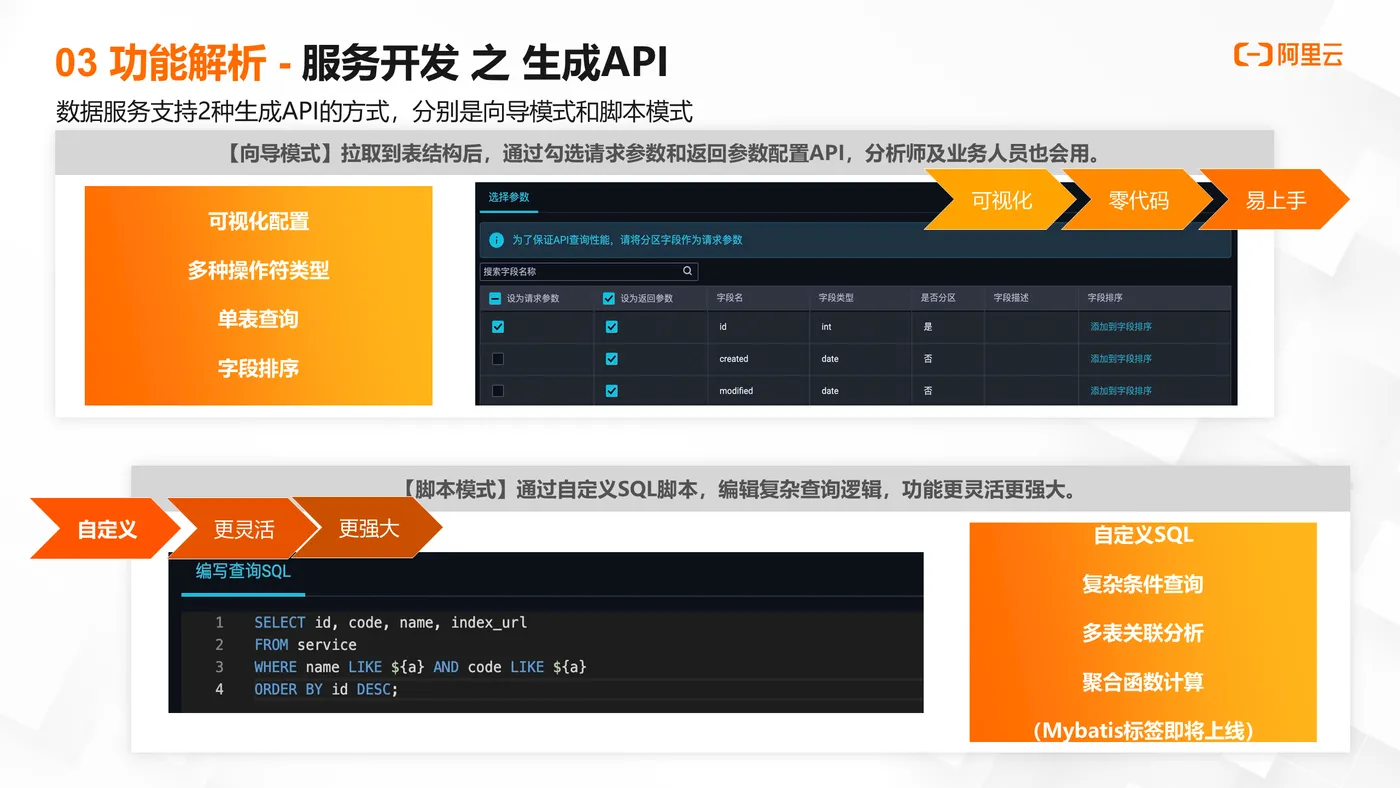
Task: Click the 字段排序 column header
Action: (x=1105, y=298)
